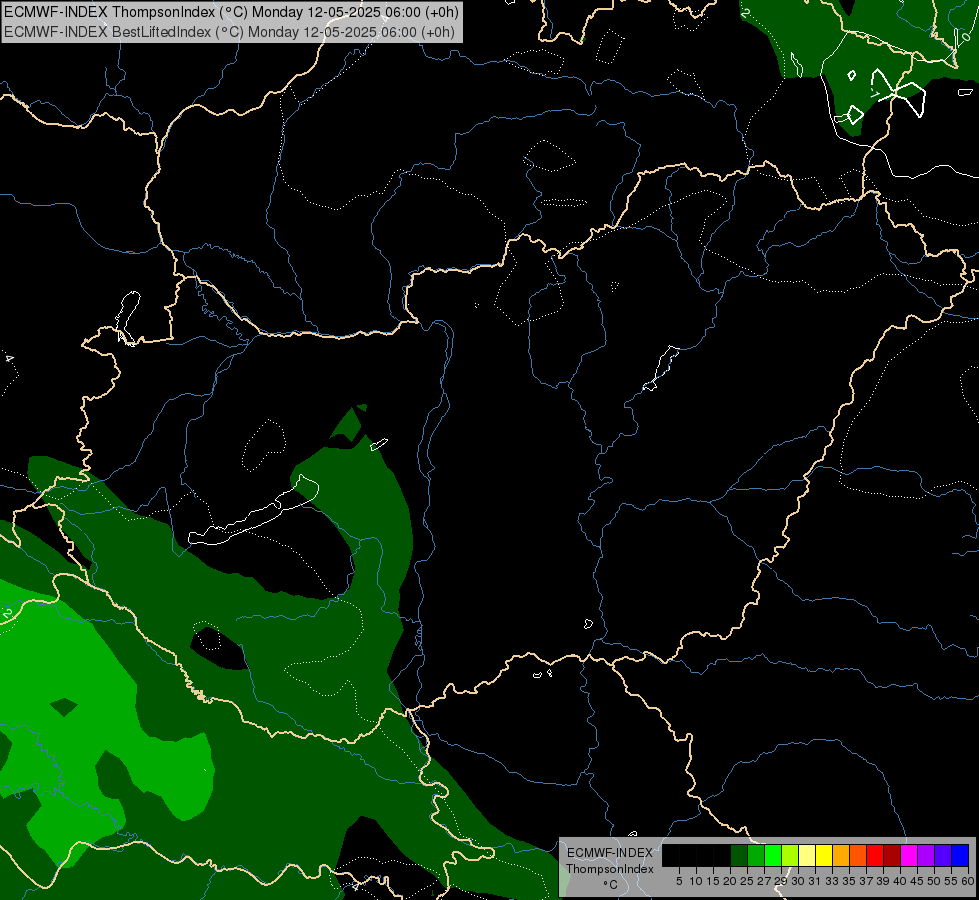
Task: Click the legend value label 40
Action: click(900, 881)
